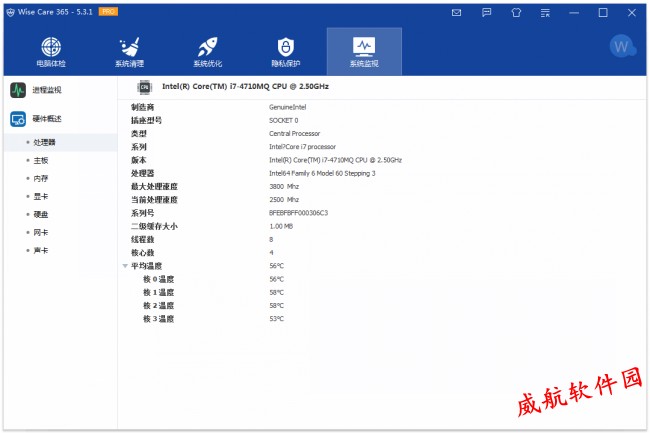
Task: Close the Wise Care 365 window
Action: 632,13
